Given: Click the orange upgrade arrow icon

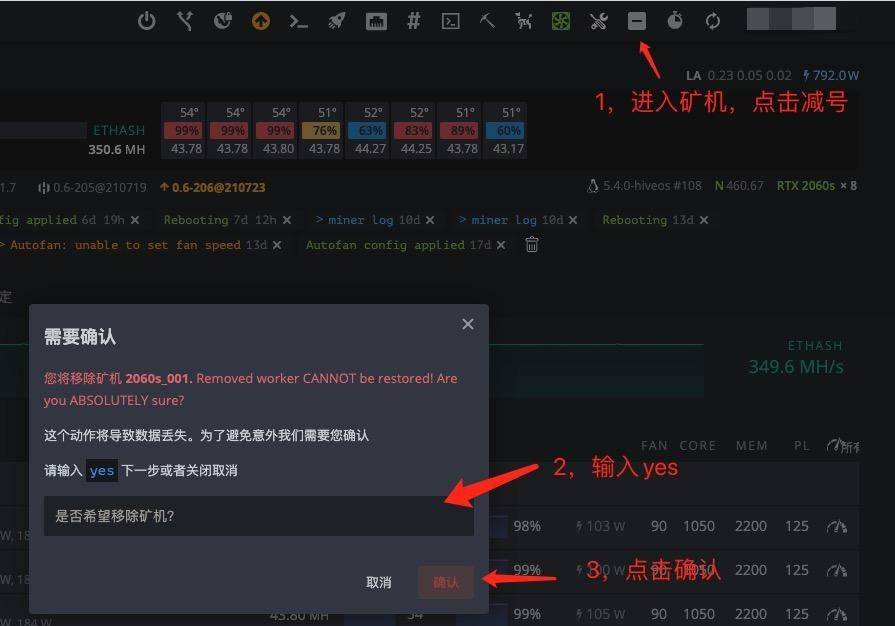Looking at the screenshot, I should (x=261, y=21).
